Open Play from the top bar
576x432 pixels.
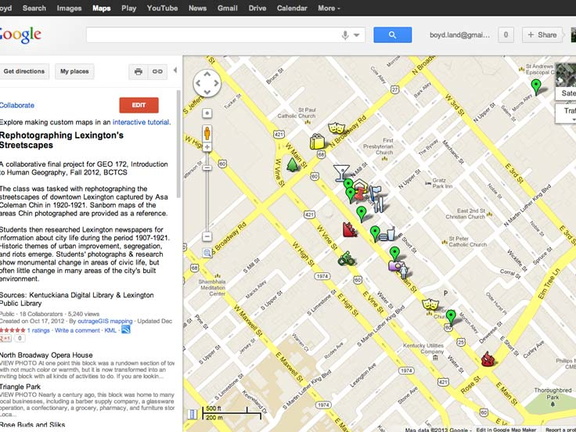pos(129,8)
